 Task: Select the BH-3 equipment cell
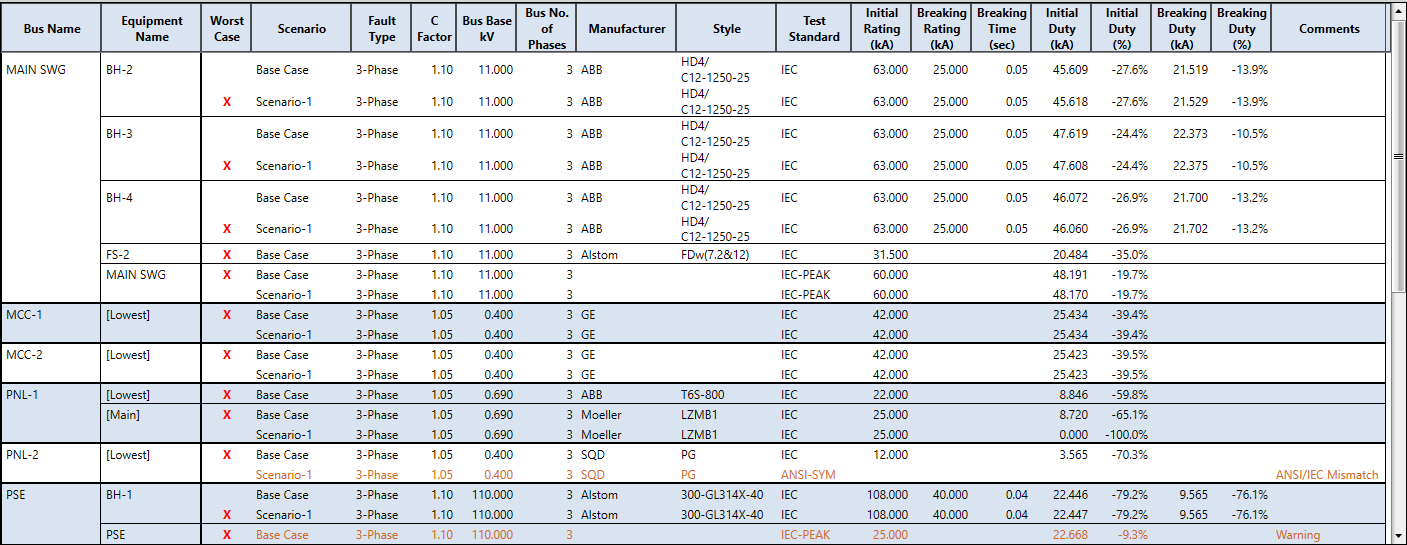point(152,149)
